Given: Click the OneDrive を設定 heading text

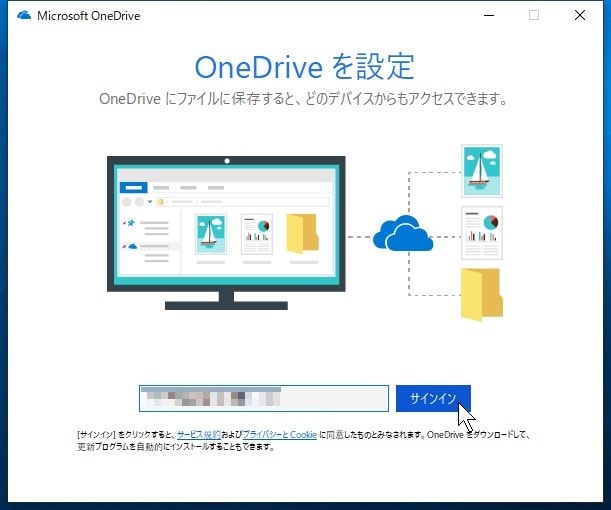Looking at the screenshot, I should pyautogui.click(x=304, y=67).
